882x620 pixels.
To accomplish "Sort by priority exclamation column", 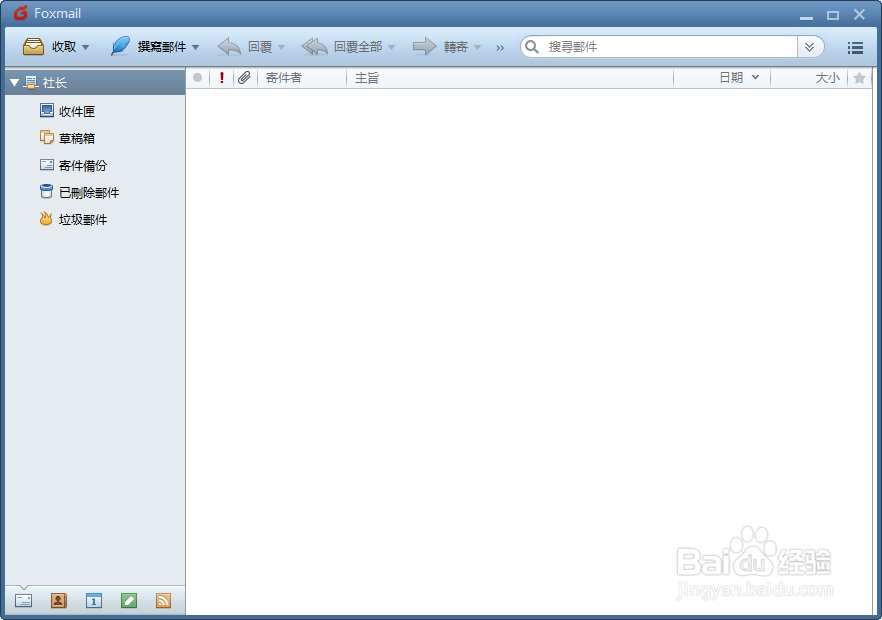I will pyautogui.click(x=222, y=78).
